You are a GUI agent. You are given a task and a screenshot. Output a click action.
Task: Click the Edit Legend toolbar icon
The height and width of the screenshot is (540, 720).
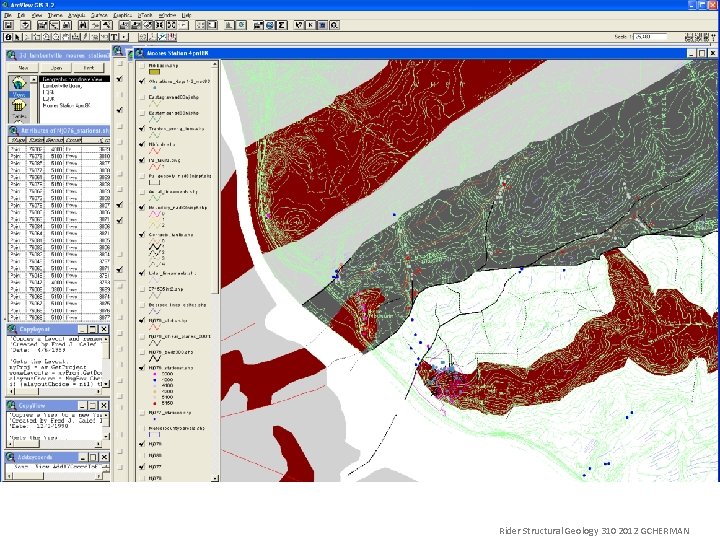(x=54, y=25)
